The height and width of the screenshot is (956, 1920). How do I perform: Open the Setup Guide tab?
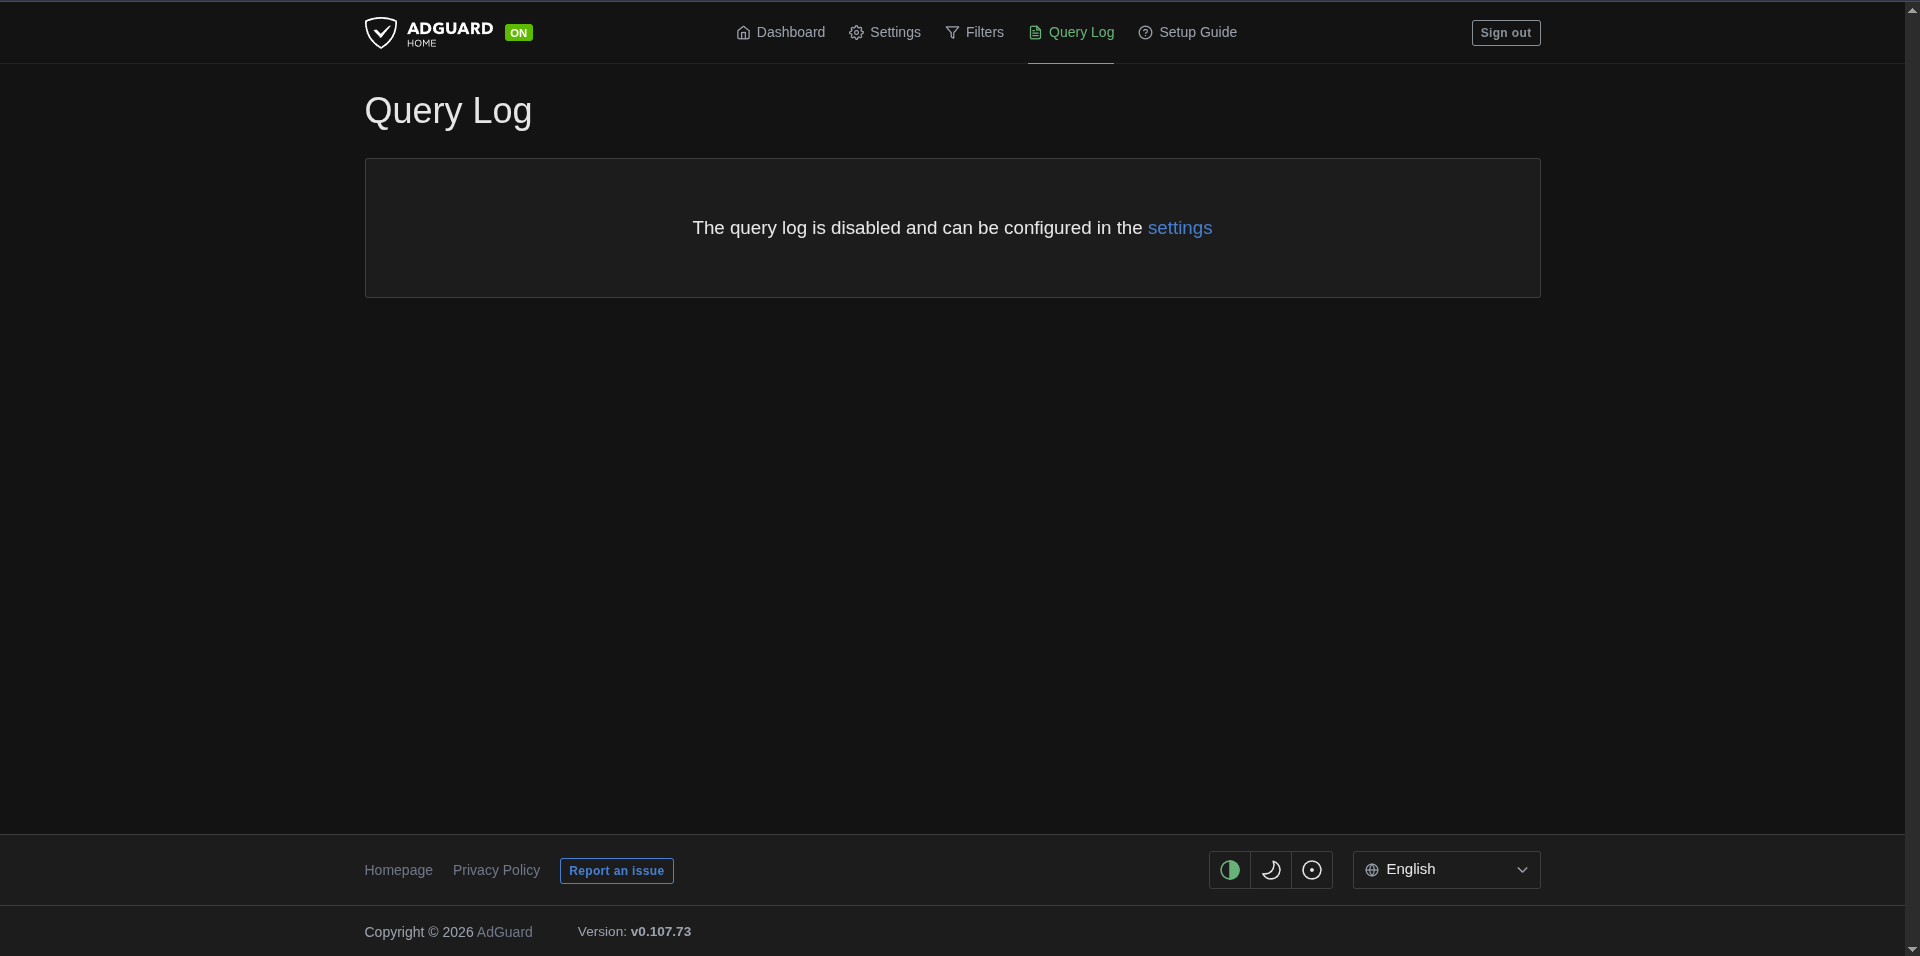point(1188,32)
